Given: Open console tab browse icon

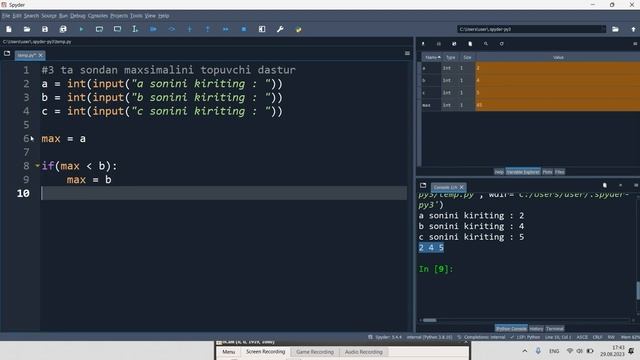Looking at the screenshot, I should [x=423, y=185].
